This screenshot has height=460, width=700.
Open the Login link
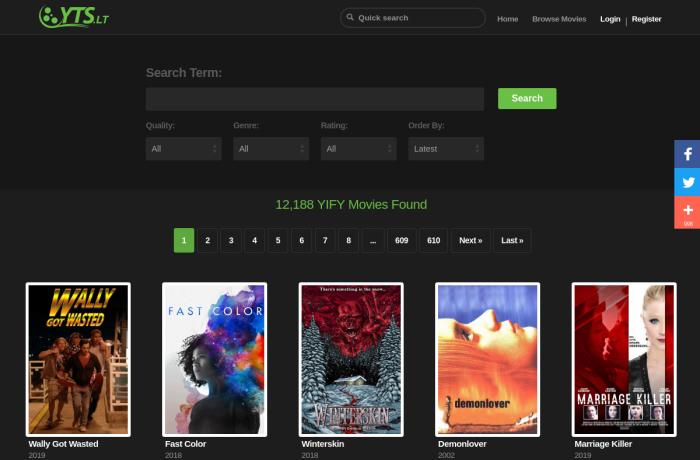(610, 19)
